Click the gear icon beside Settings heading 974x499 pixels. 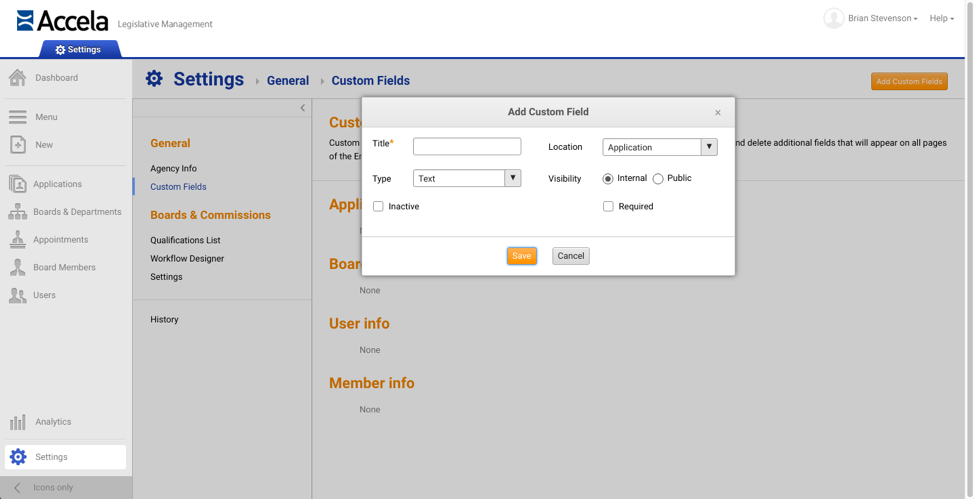click(154, 79)
